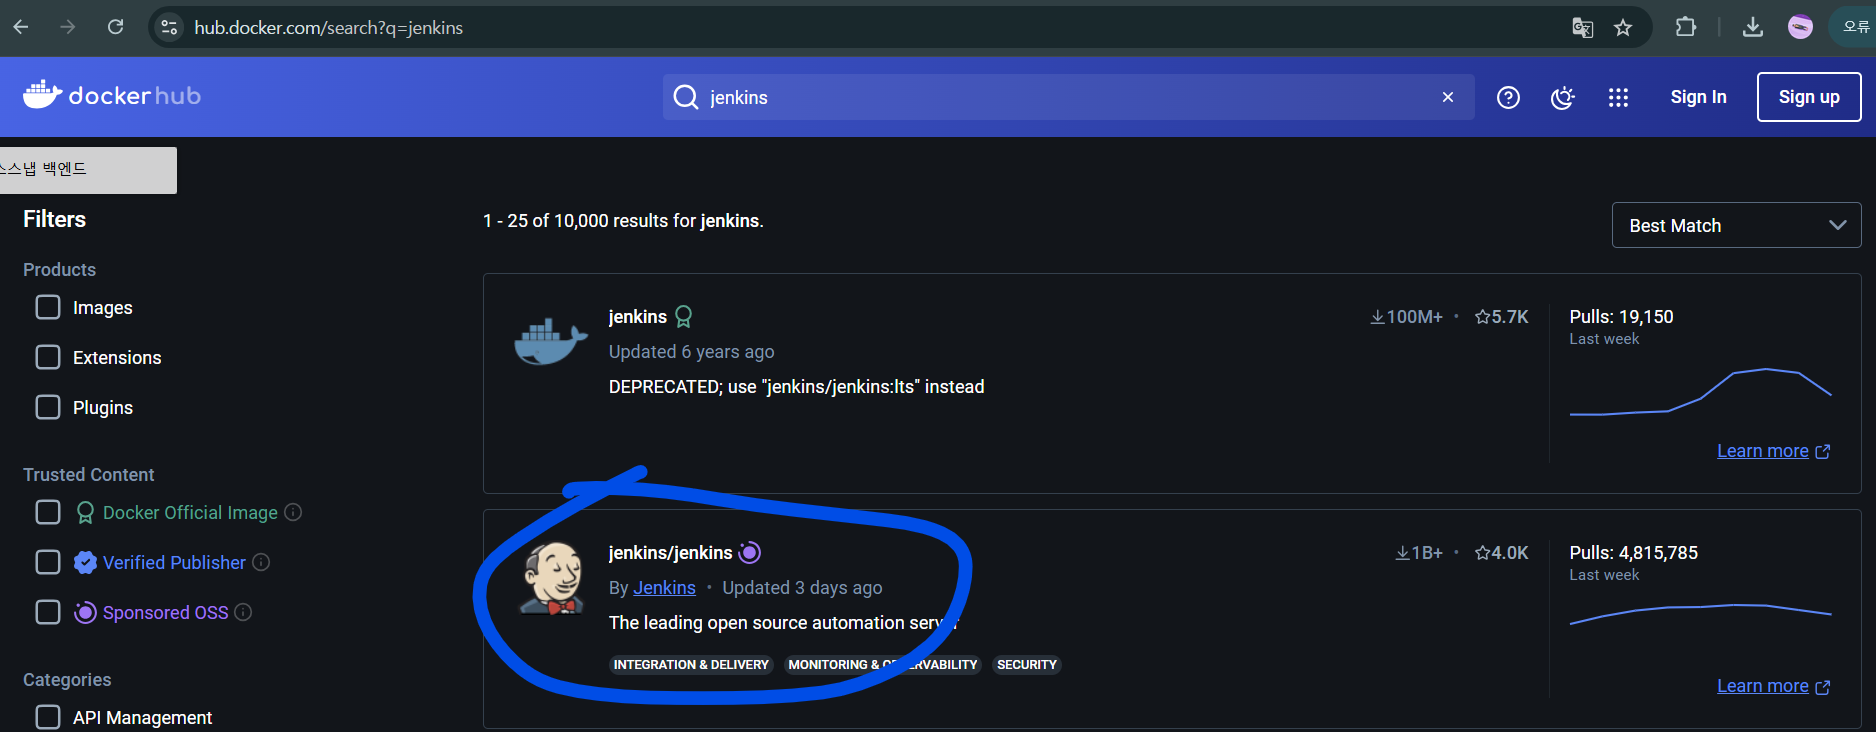This screenshot has height=732, width=1876.
Task: Click into the jenkins search field
Action: 1068,97
